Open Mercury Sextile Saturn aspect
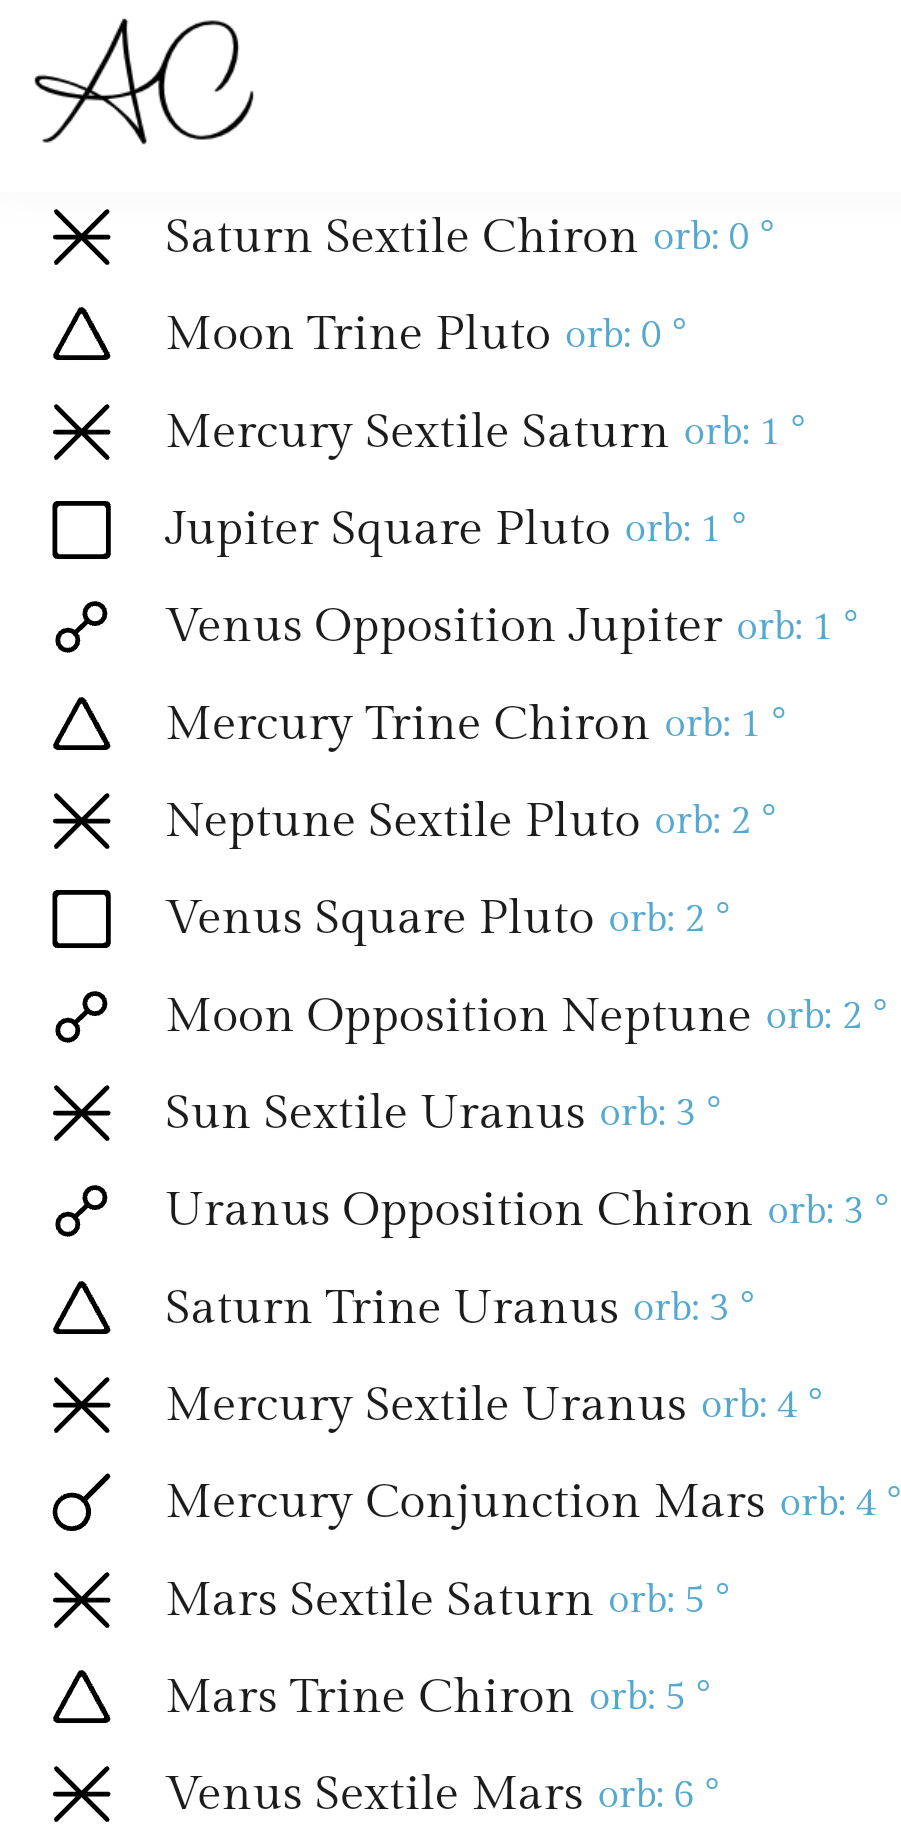Viewport: 901px width, 1829px height. tap(450, 432)
